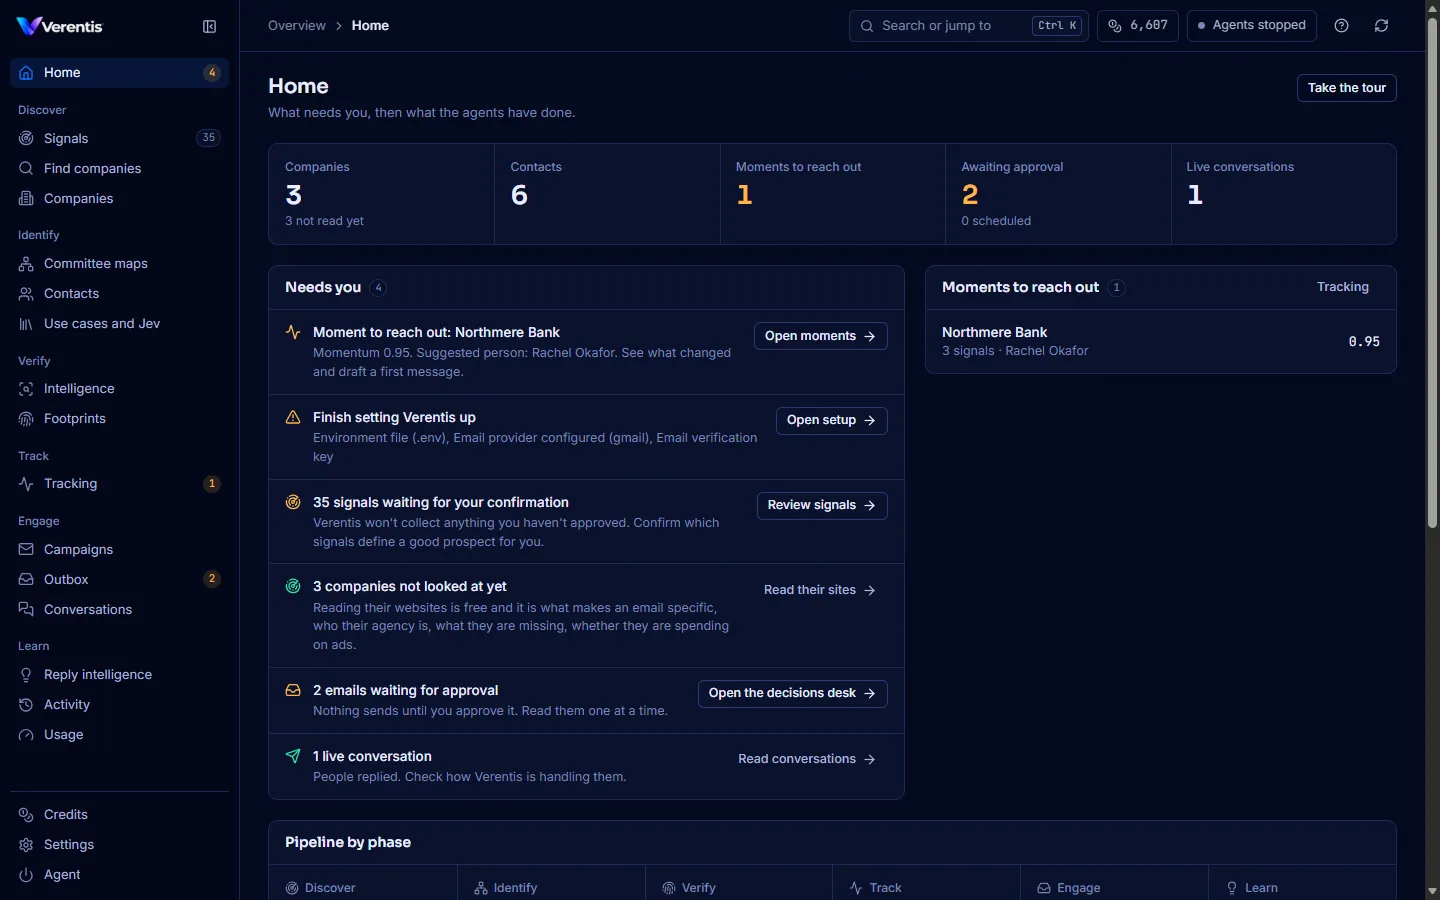Open the Northmere Bank moment row
The image size is (1440, 900).
pyautogui.click(x=1161, y=341)
